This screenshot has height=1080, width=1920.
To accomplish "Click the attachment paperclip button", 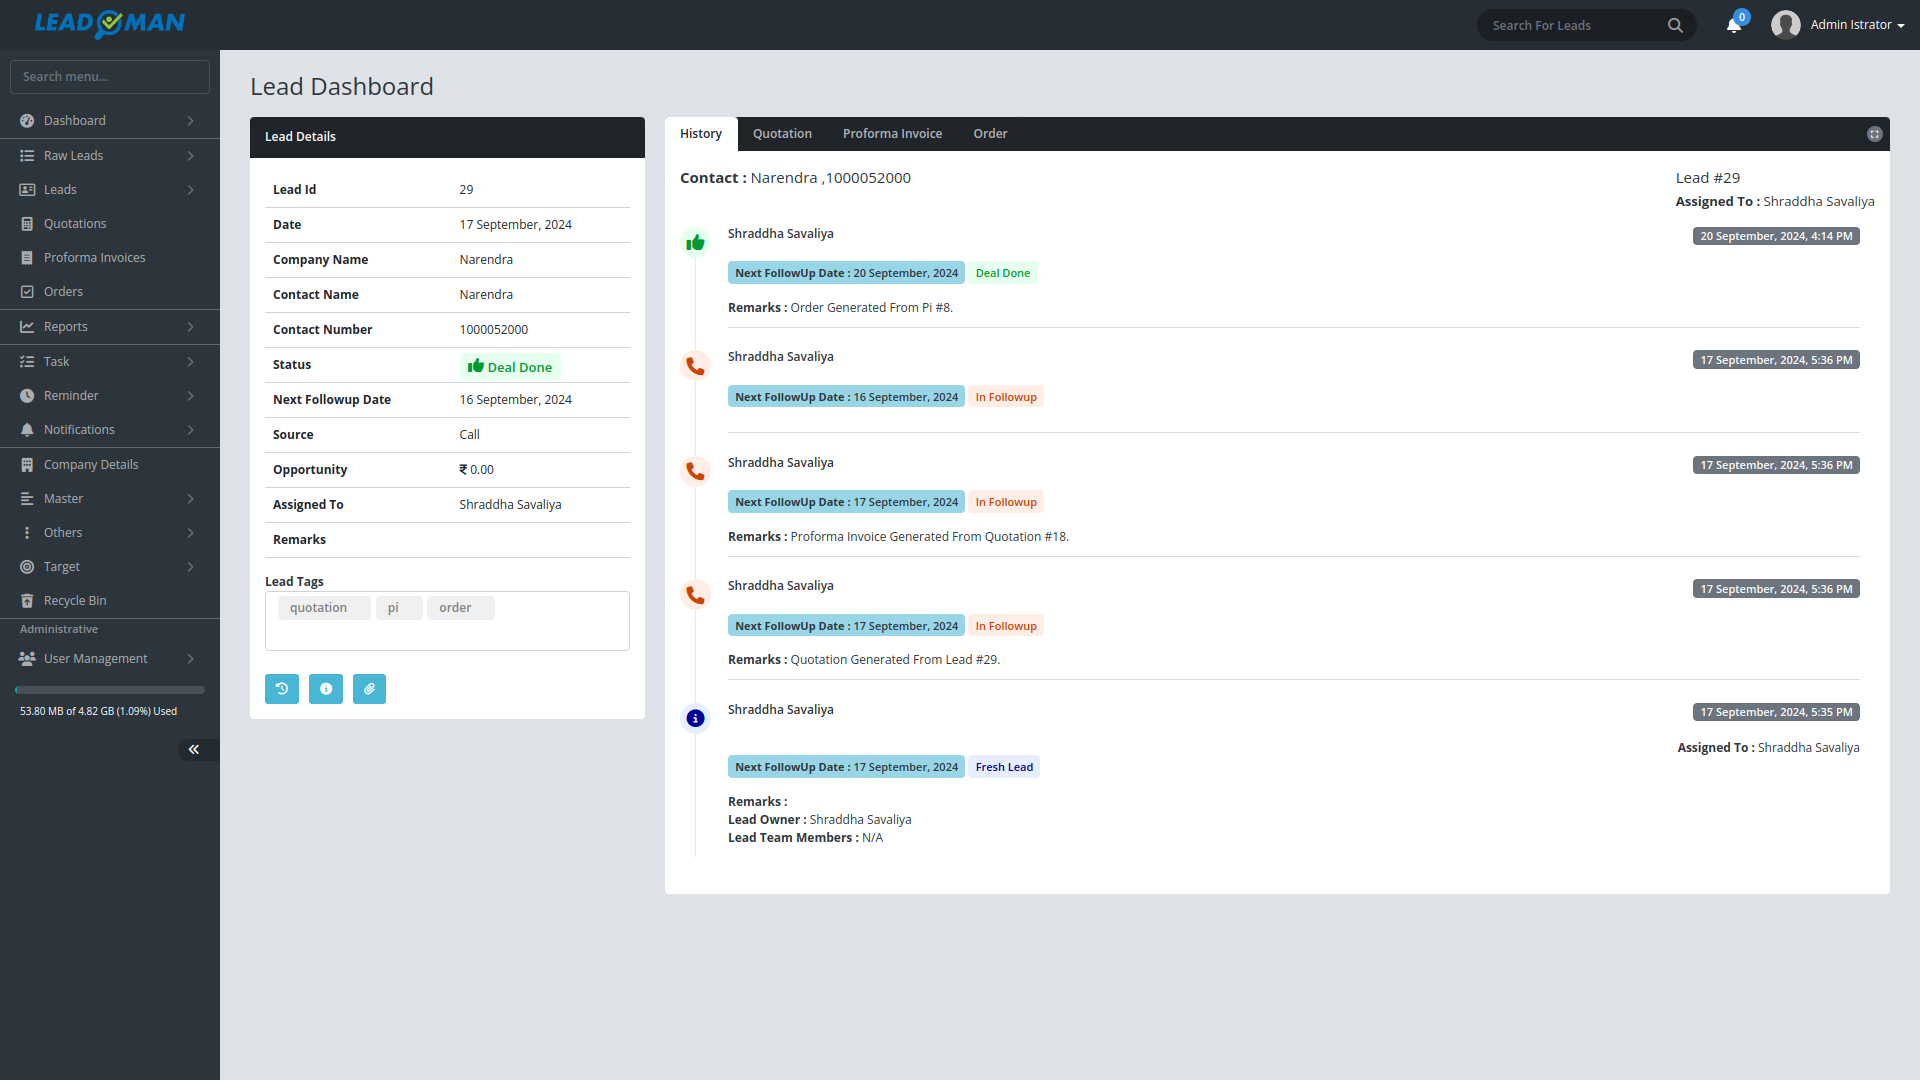I will 369,689.
